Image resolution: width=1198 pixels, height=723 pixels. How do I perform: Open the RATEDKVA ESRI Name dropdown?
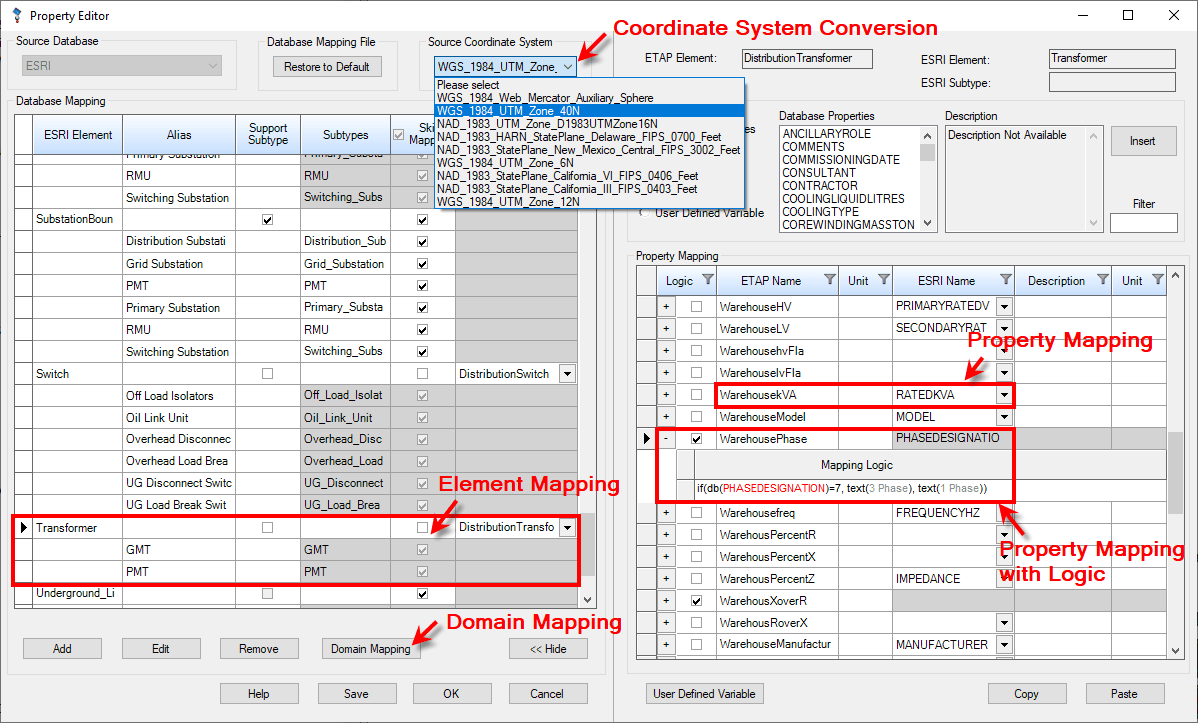1003,394
